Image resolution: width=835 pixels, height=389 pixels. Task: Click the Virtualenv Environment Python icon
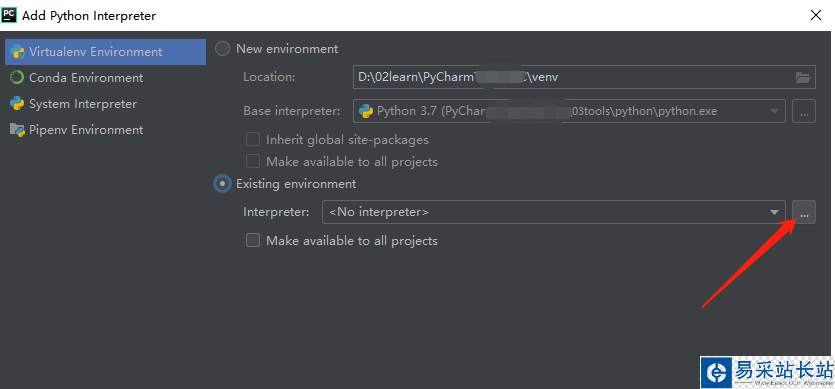pos(17,52)
